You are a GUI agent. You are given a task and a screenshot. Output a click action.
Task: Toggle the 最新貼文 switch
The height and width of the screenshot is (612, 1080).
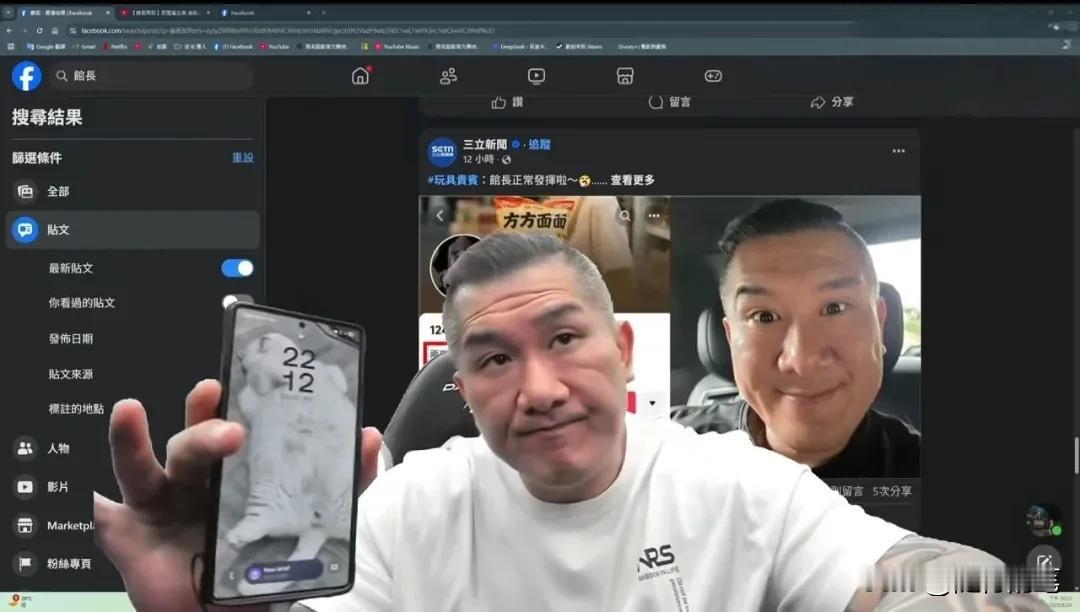pyautogui.click(x=238, y=268)
